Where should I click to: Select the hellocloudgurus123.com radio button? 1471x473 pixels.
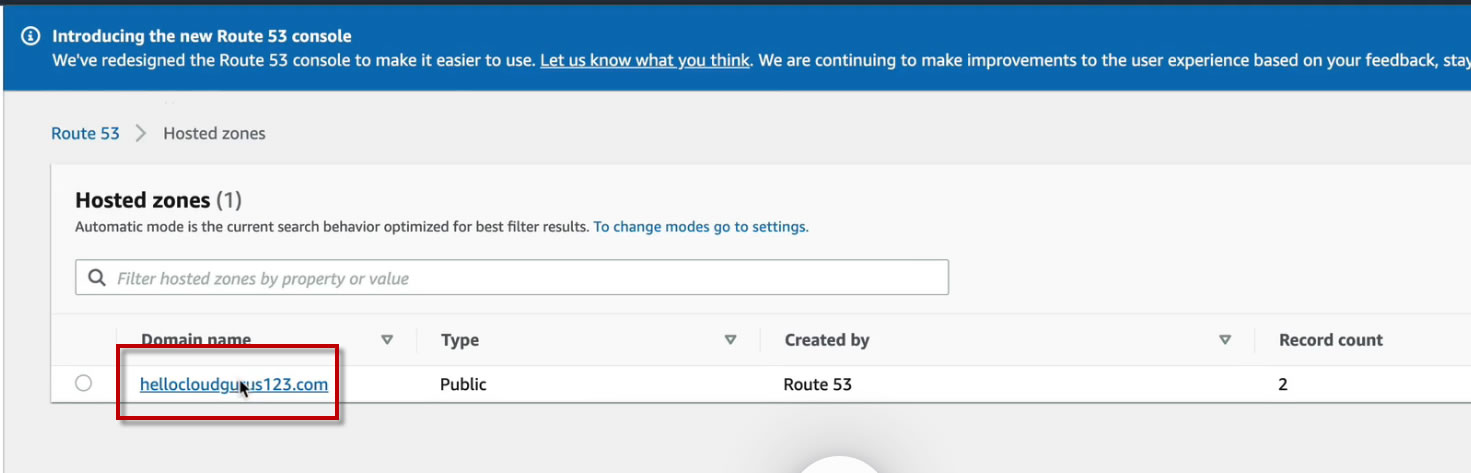click(83, 383)
